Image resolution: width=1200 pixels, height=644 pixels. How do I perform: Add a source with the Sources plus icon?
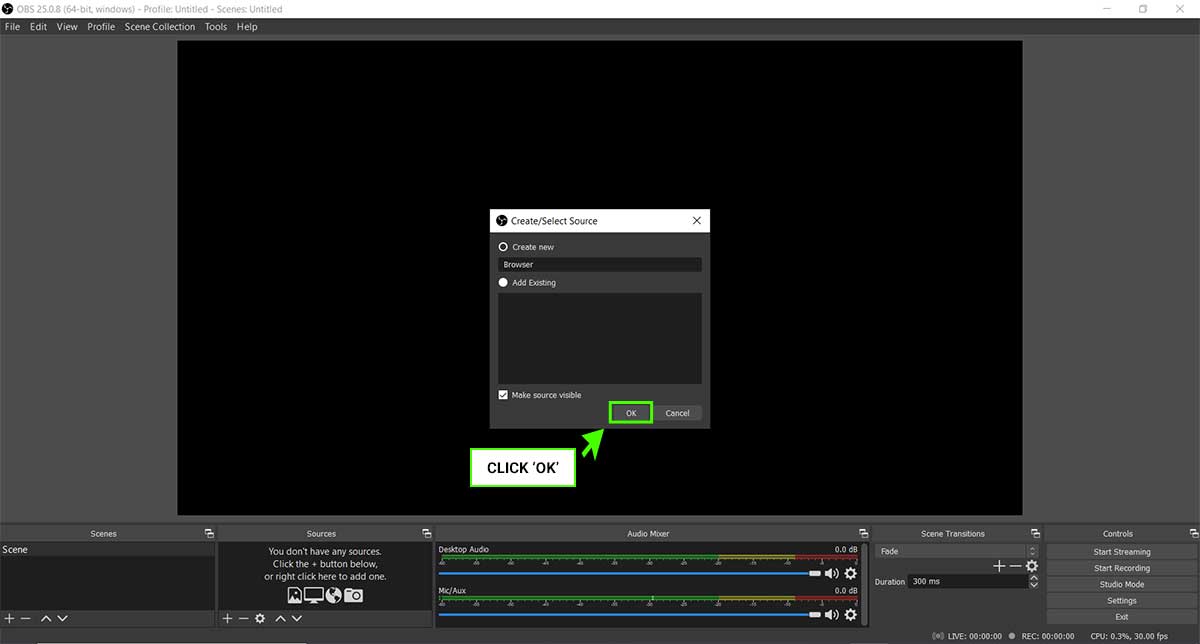coord(227,619)
